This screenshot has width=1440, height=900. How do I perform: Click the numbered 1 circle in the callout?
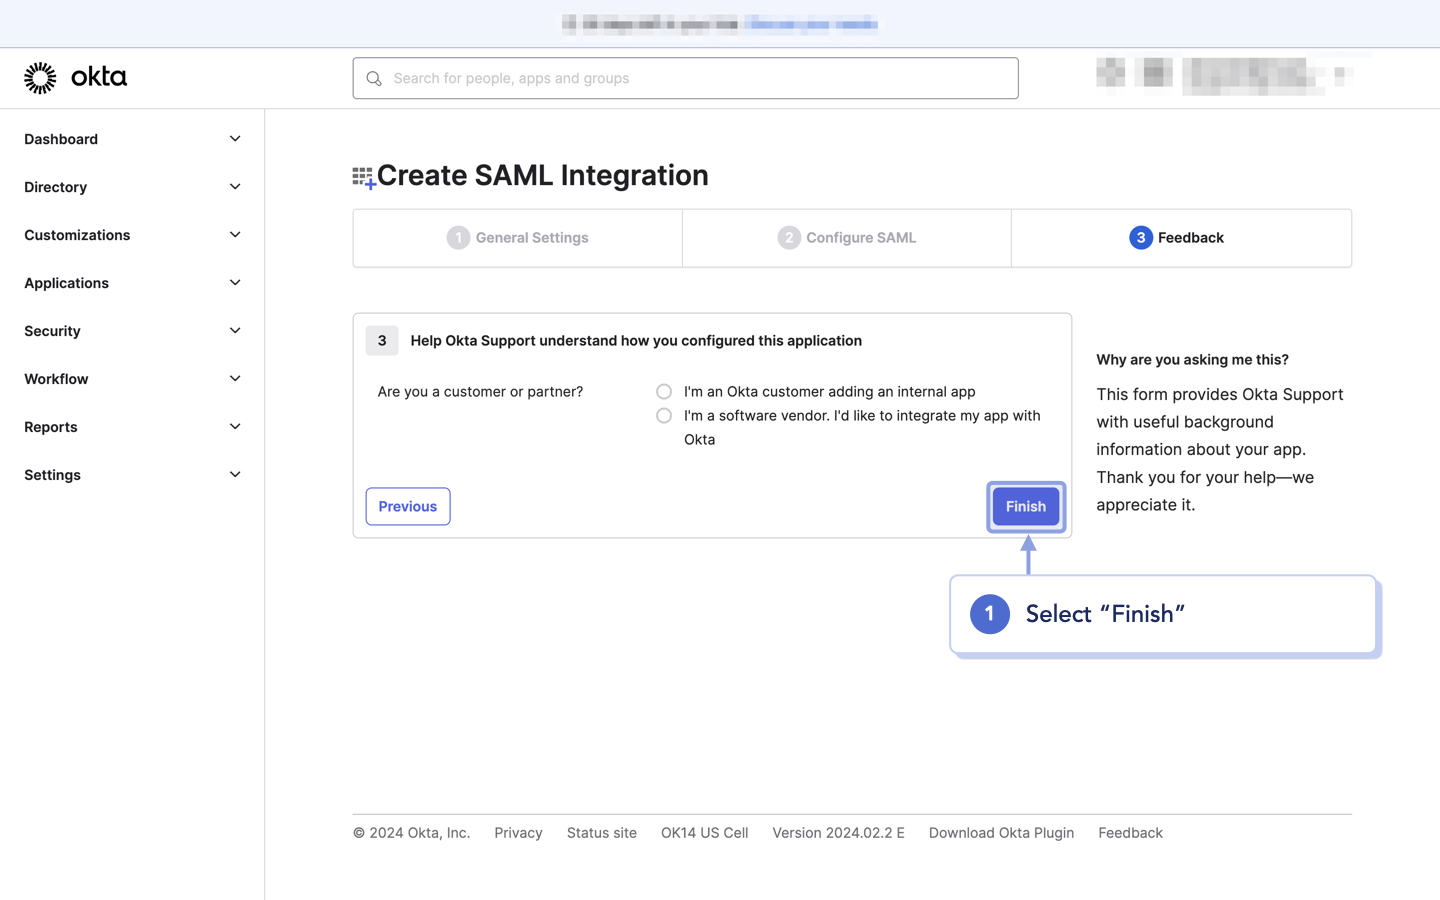click(989, 614)
